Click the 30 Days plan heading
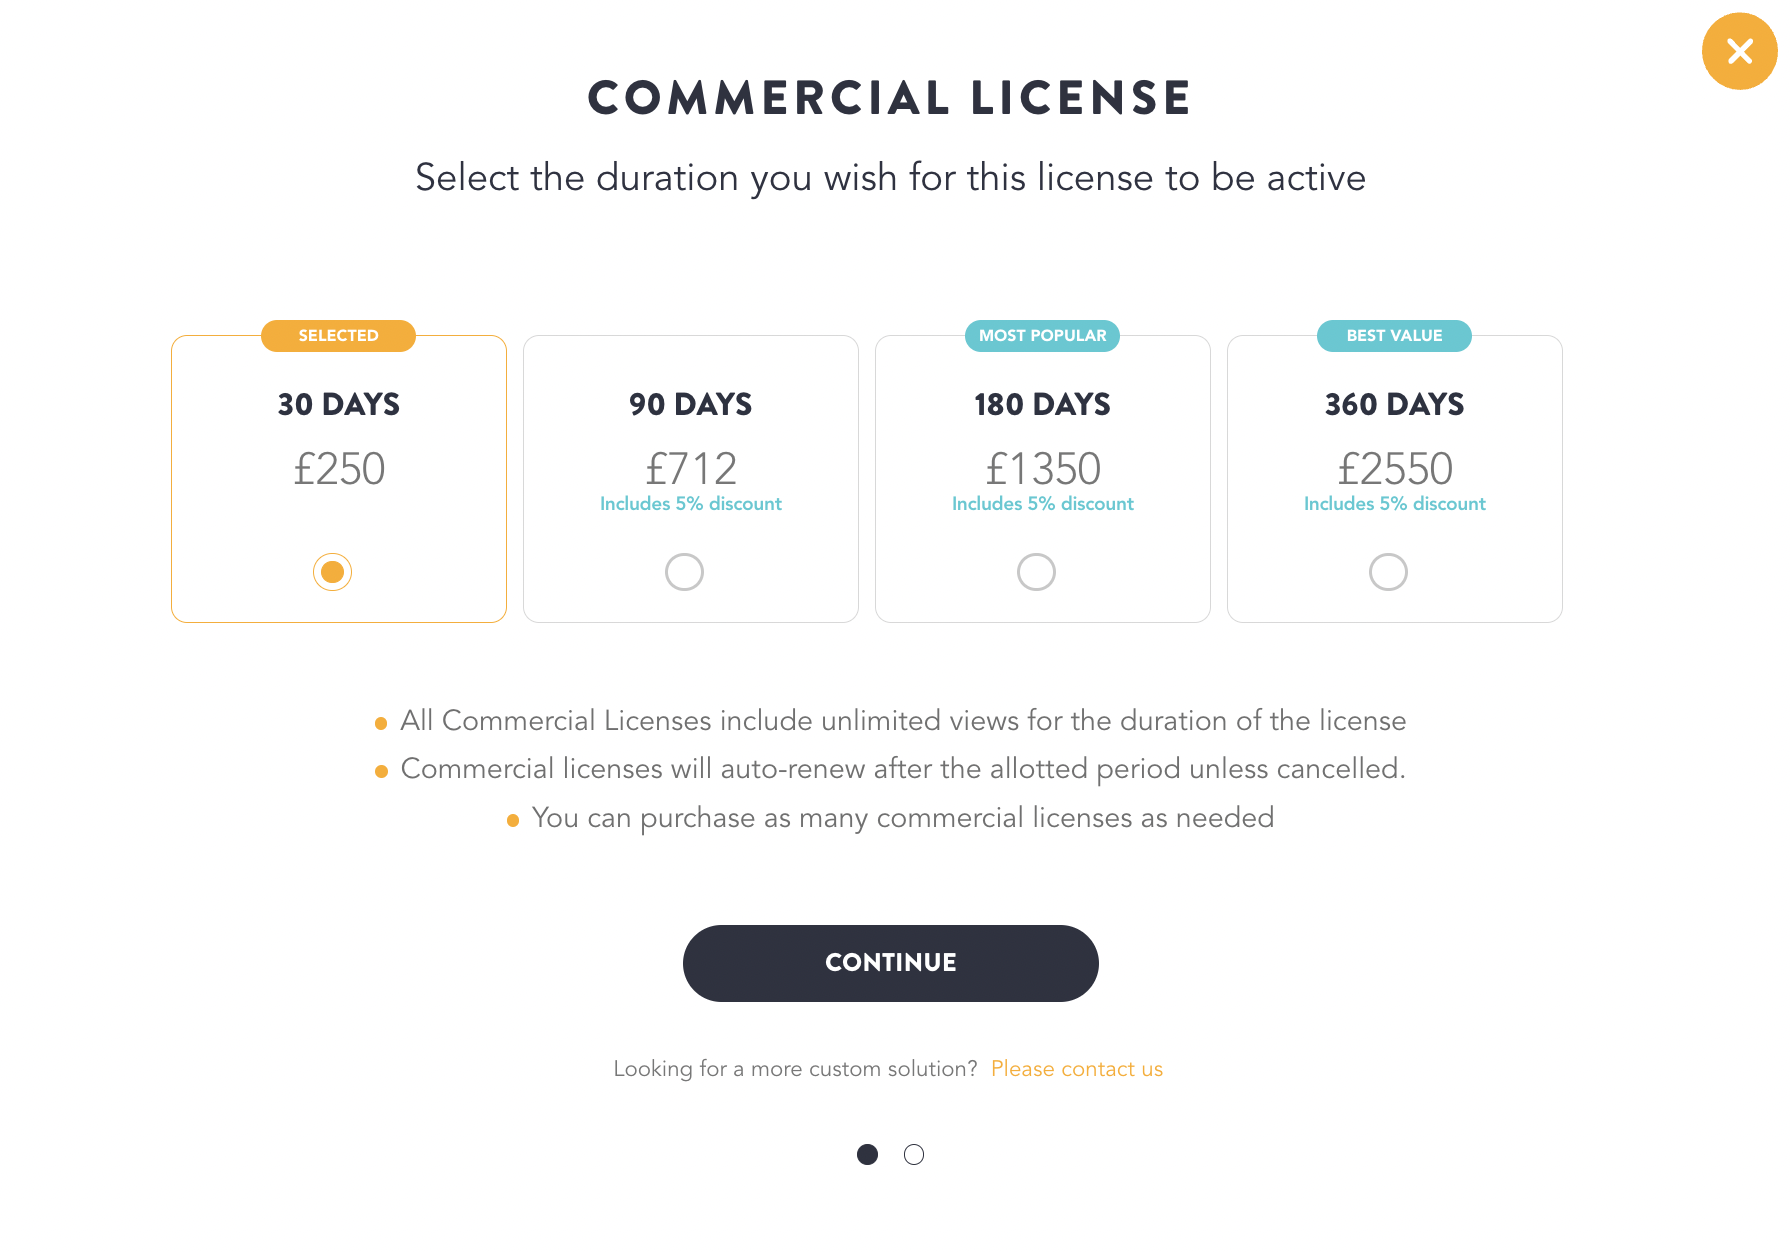Screen dimensions: 1790x1252 click(x=338, y=404)
